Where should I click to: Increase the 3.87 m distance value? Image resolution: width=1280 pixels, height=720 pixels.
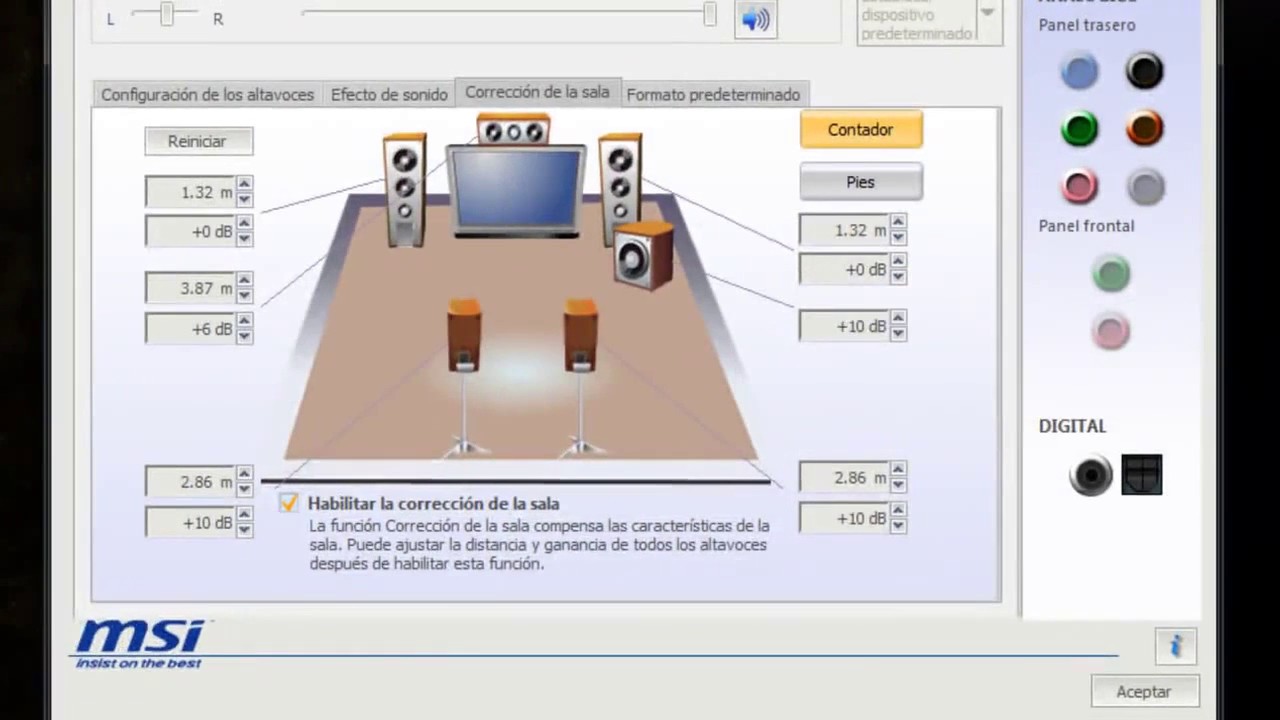(244, 280)
